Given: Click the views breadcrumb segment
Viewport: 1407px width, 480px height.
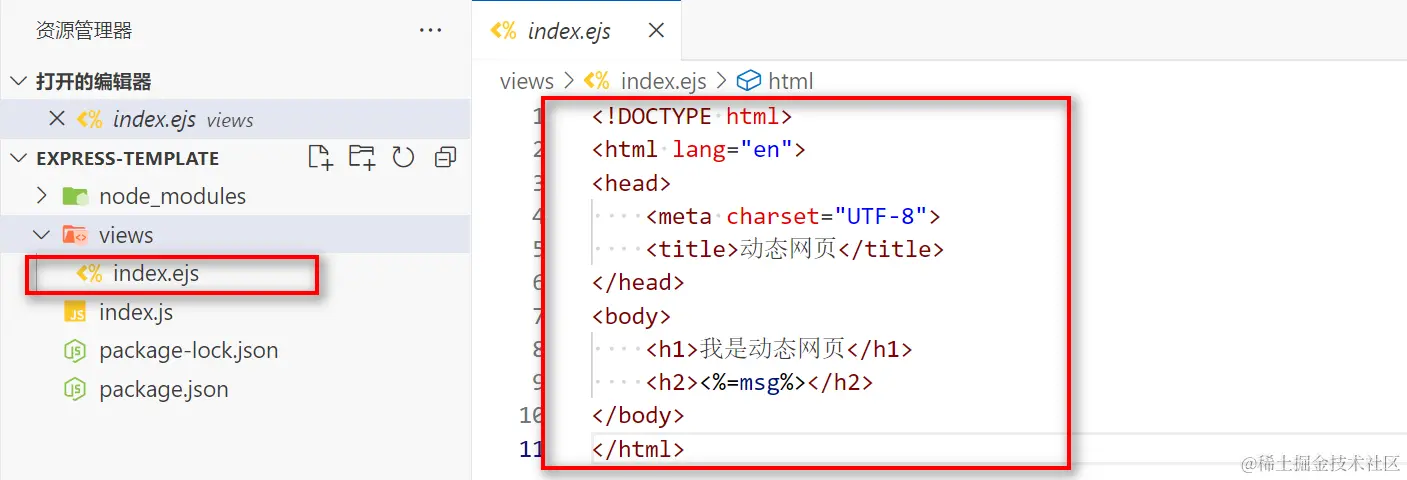Looking at the screenshot, I should [x=527, y=81].
